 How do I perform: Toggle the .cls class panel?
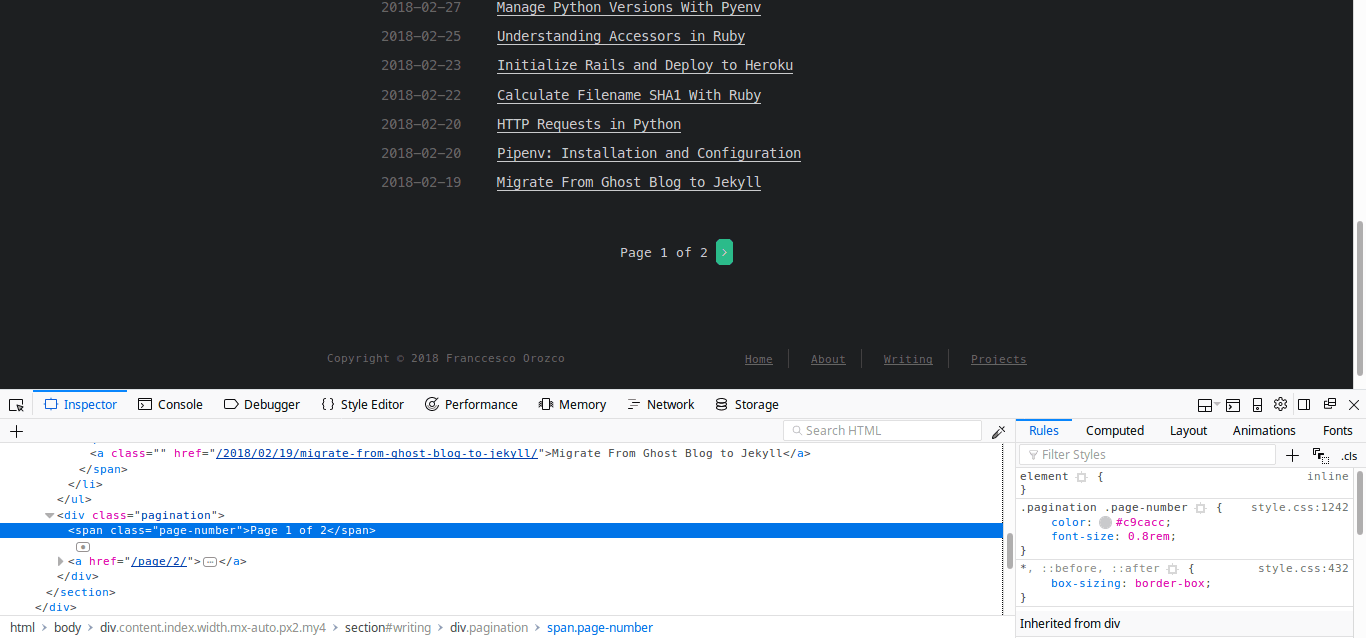click(1349, 456)
